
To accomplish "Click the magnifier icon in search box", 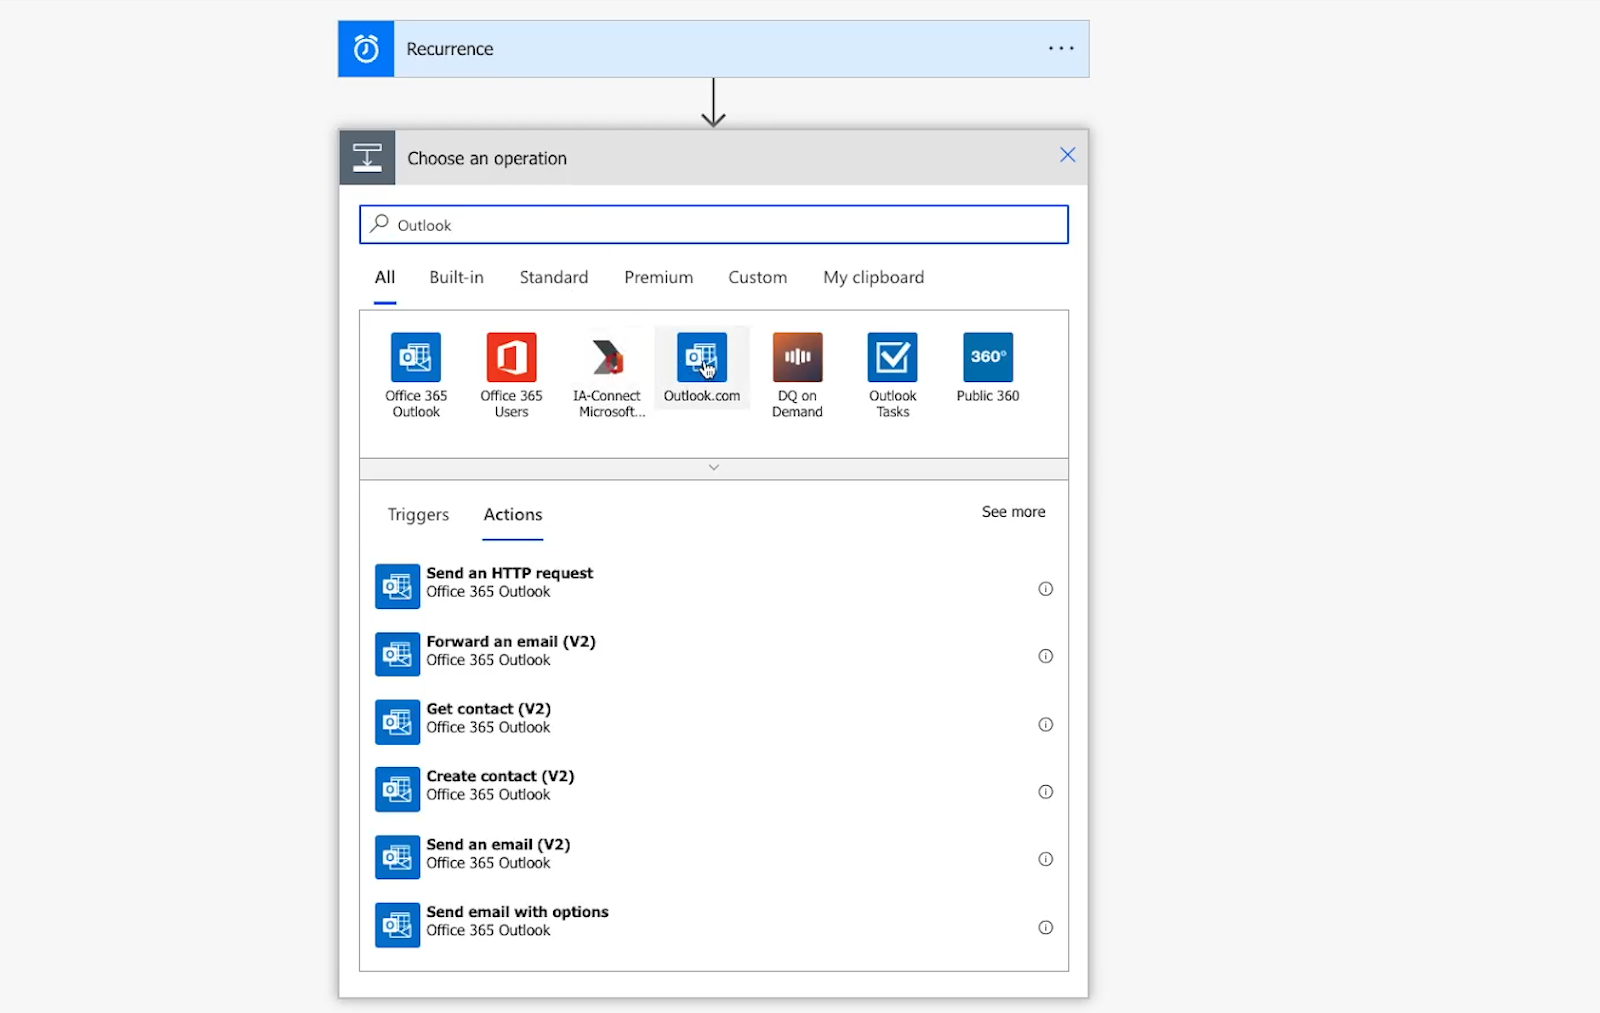I will (379, 224).
